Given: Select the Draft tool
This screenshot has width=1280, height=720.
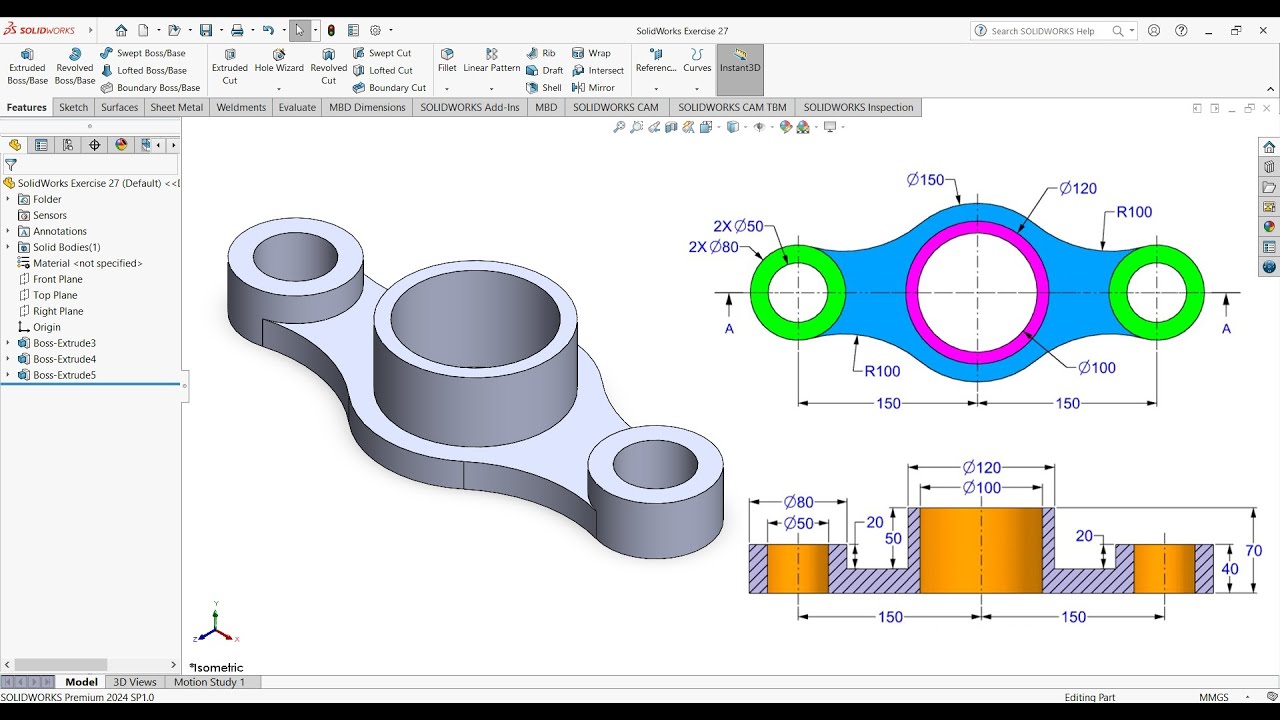Looking at the screenshot, I should click(544, 71).
